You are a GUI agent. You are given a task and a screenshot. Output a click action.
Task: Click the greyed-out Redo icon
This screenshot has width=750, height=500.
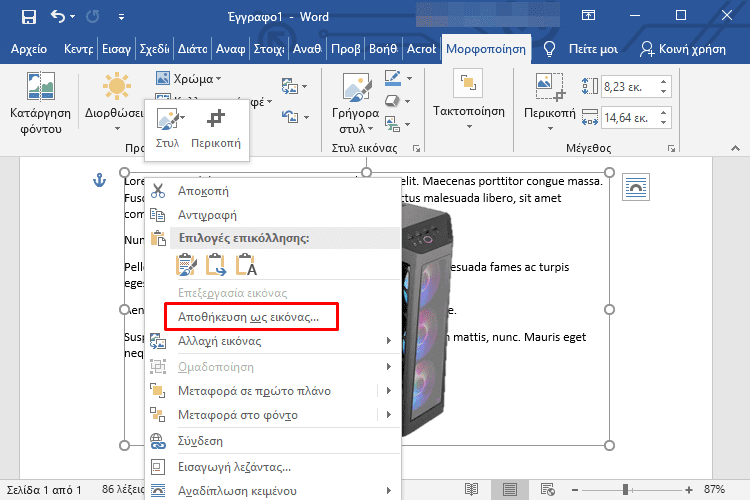[93, 17]
